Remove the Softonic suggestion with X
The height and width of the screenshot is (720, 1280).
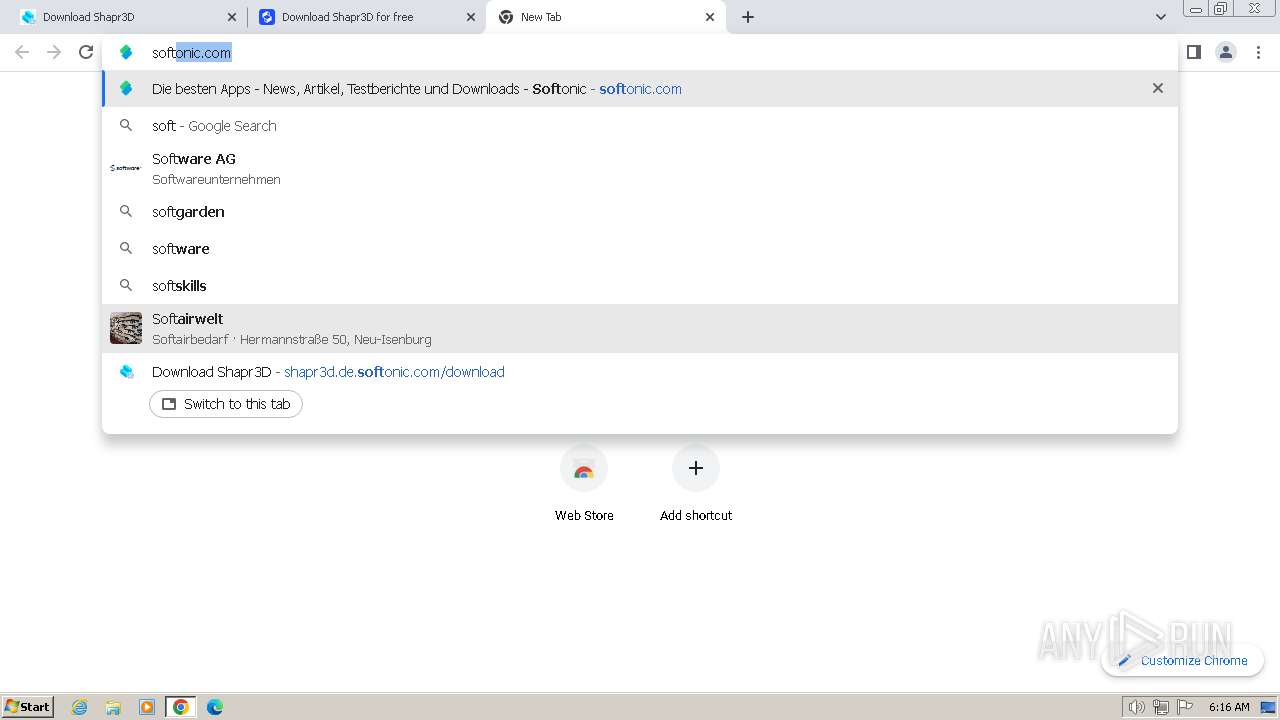click(x=1158, y=88)
